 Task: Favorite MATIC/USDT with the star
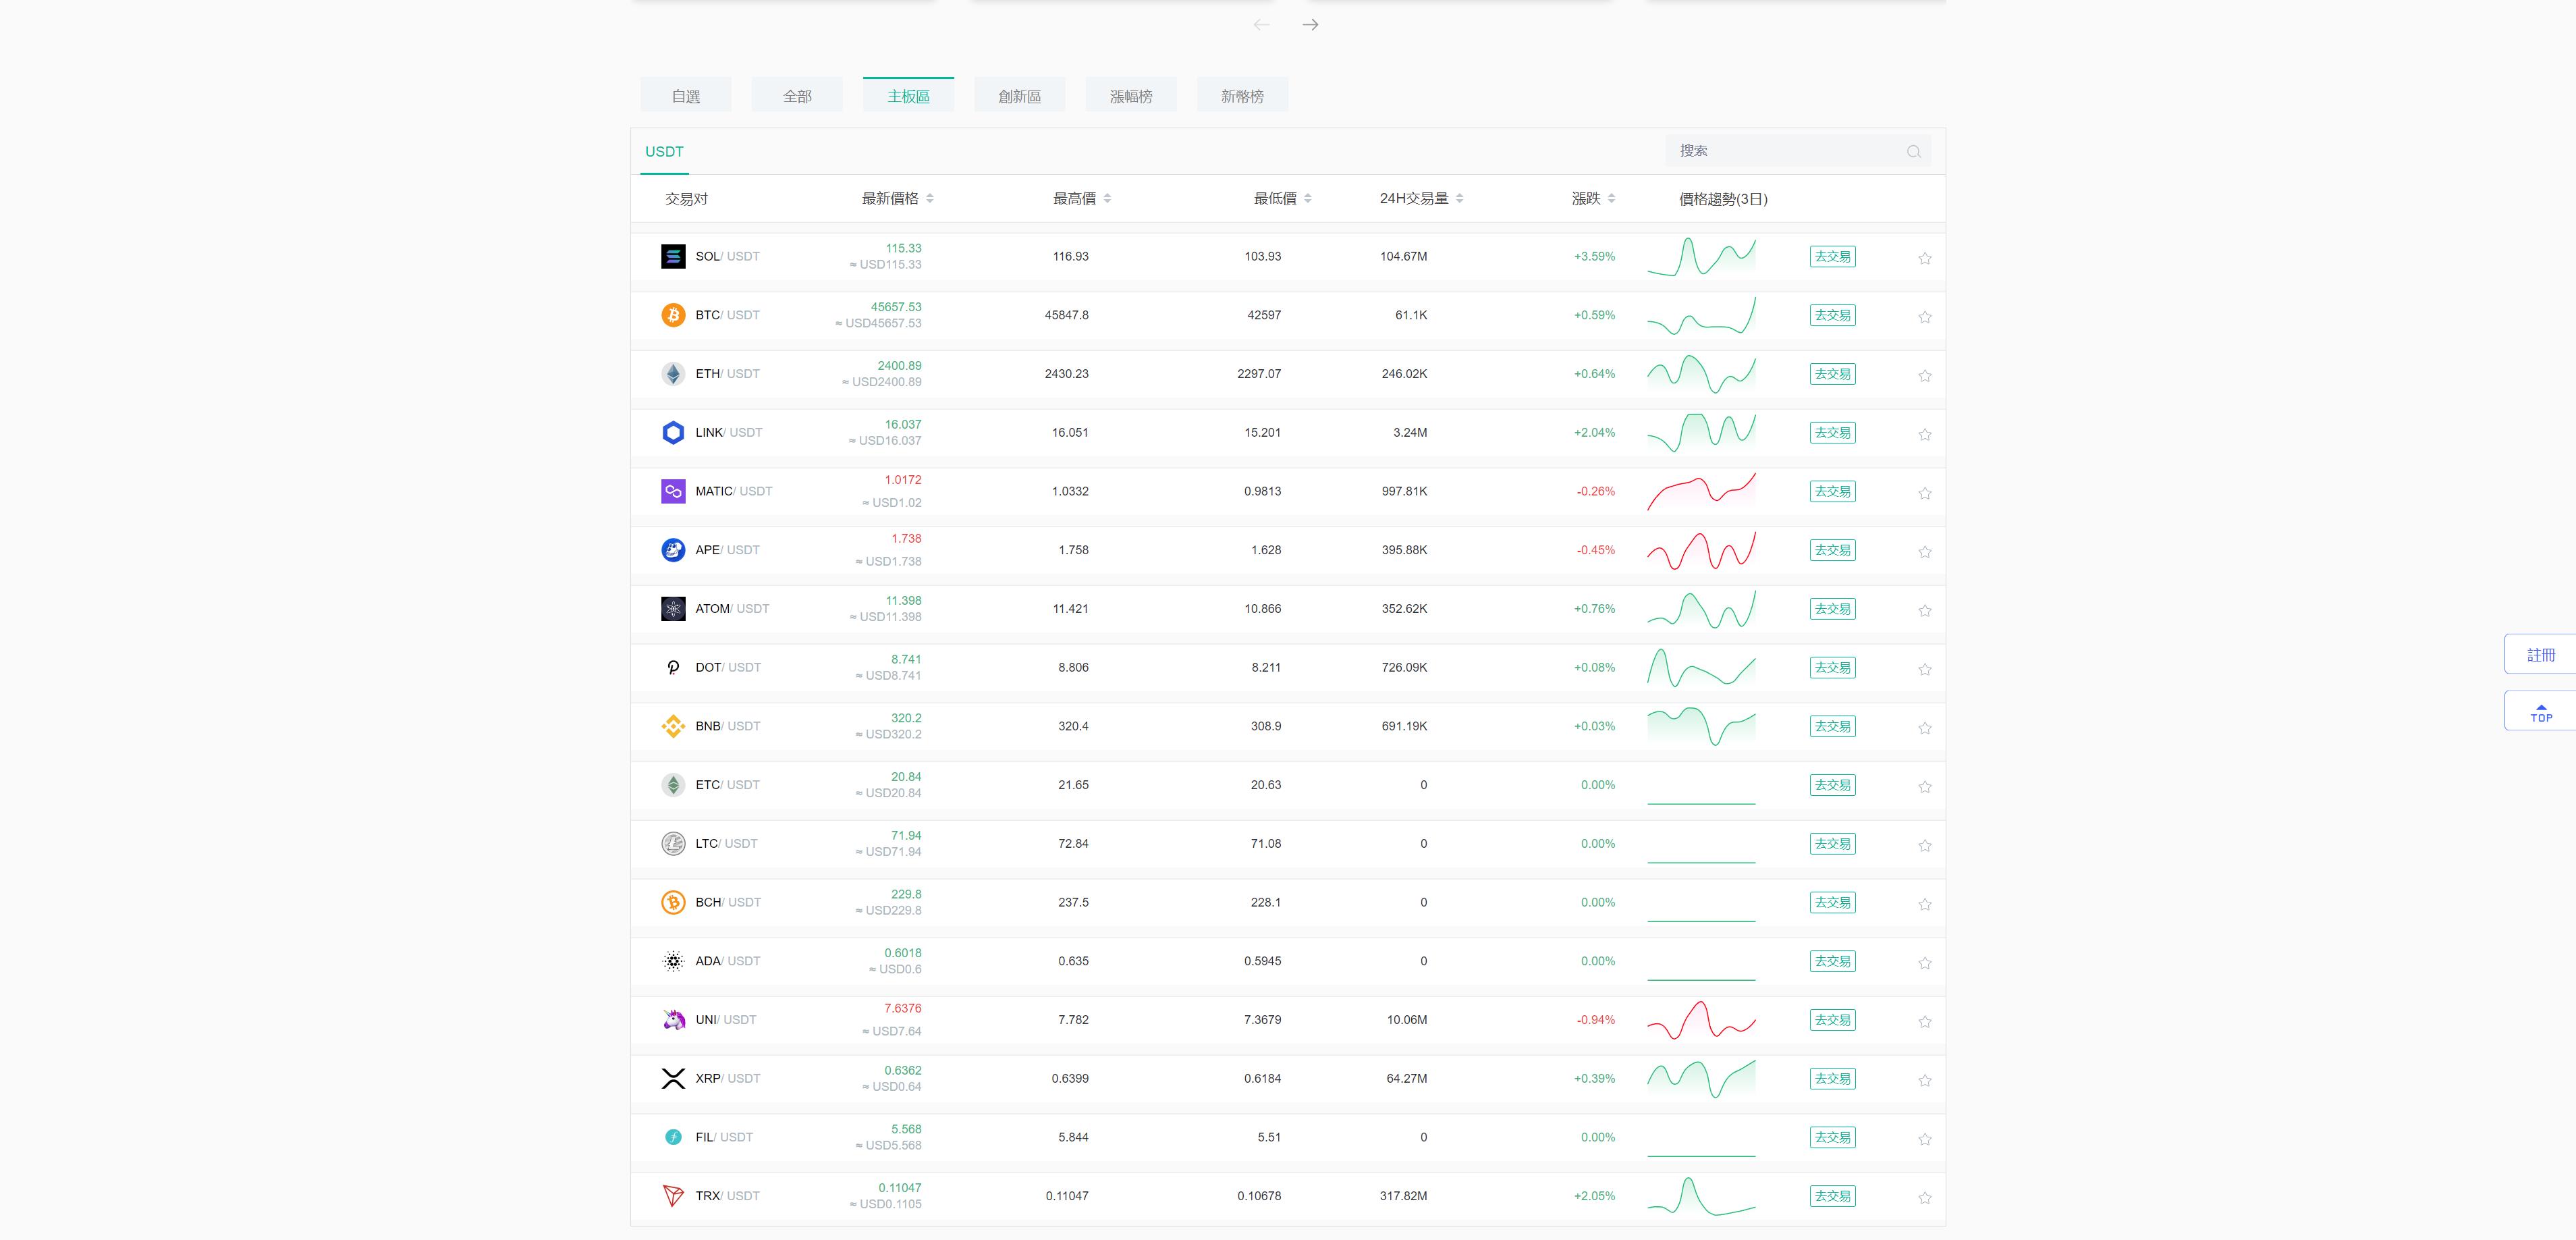coord(1924,493)
